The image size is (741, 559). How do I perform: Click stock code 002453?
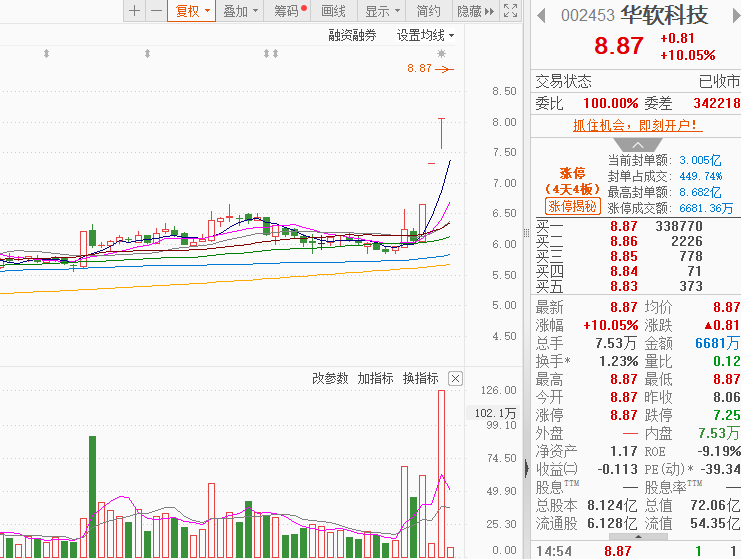[587, 16]
